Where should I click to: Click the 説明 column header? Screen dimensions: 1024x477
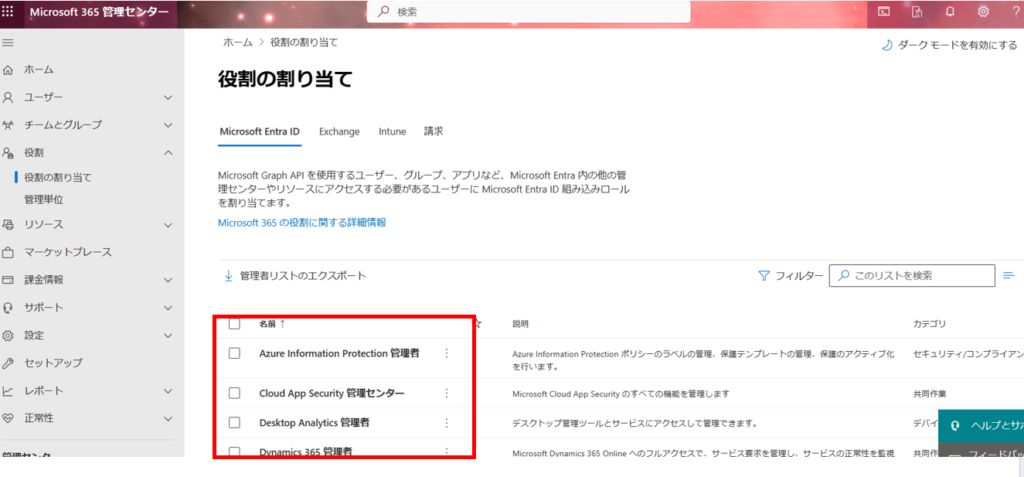tap(520, 324)
